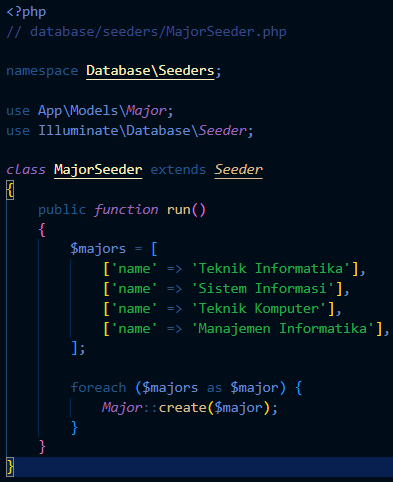Click the string 'Teknik Komputer'
The height and width of the screenshot is (482, 393).
point(259,309)
